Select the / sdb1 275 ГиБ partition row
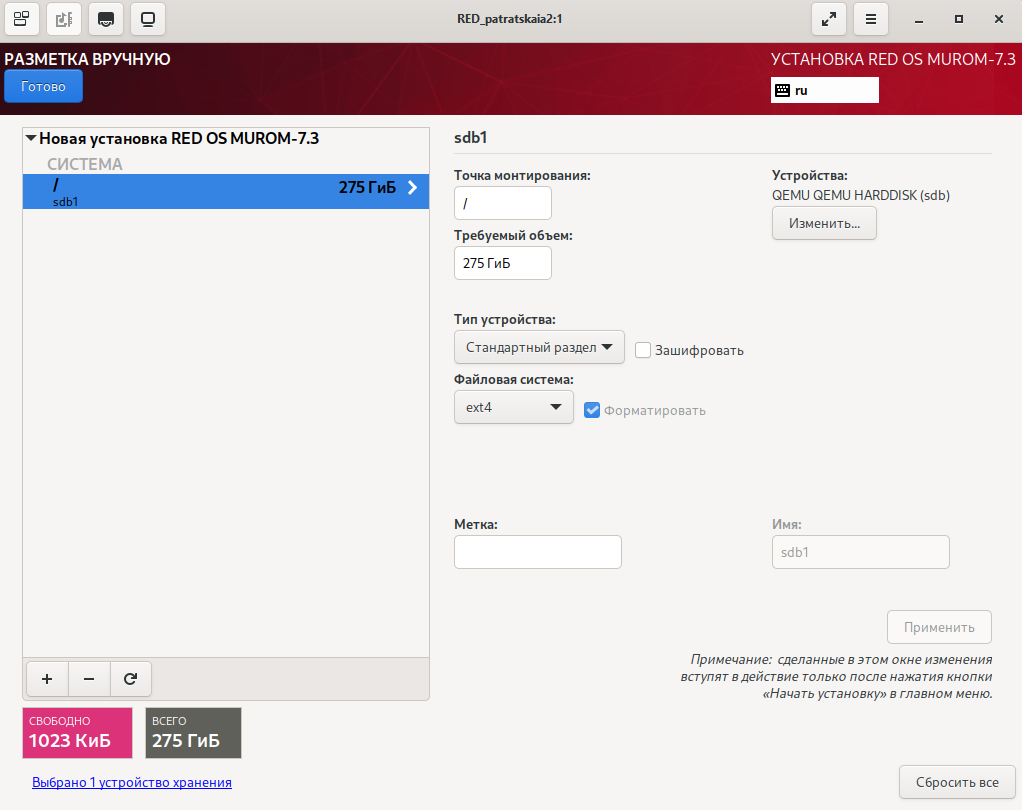This screenshot has width=1022, height=810. [x=226, y=192]
